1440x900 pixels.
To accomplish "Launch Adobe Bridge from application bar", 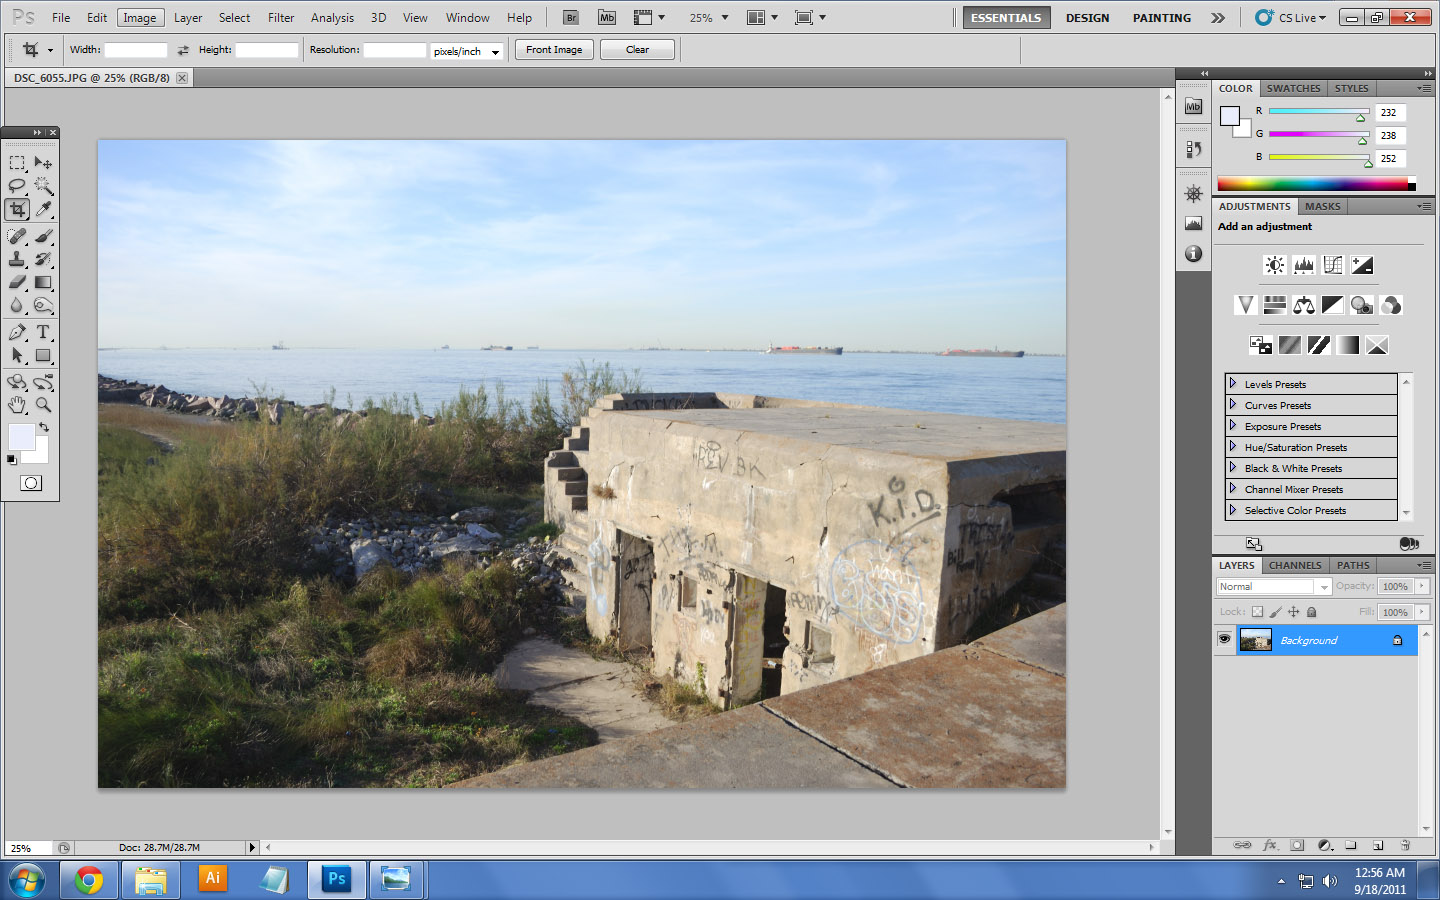I will tap(571, 17).
